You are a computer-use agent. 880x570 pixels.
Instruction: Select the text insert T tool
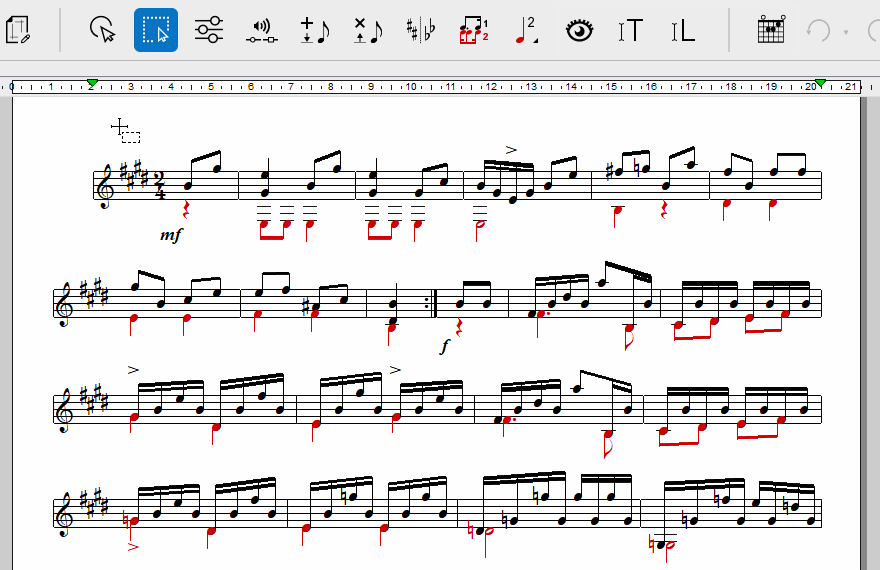pyautogui.click(x=631, y=31)
